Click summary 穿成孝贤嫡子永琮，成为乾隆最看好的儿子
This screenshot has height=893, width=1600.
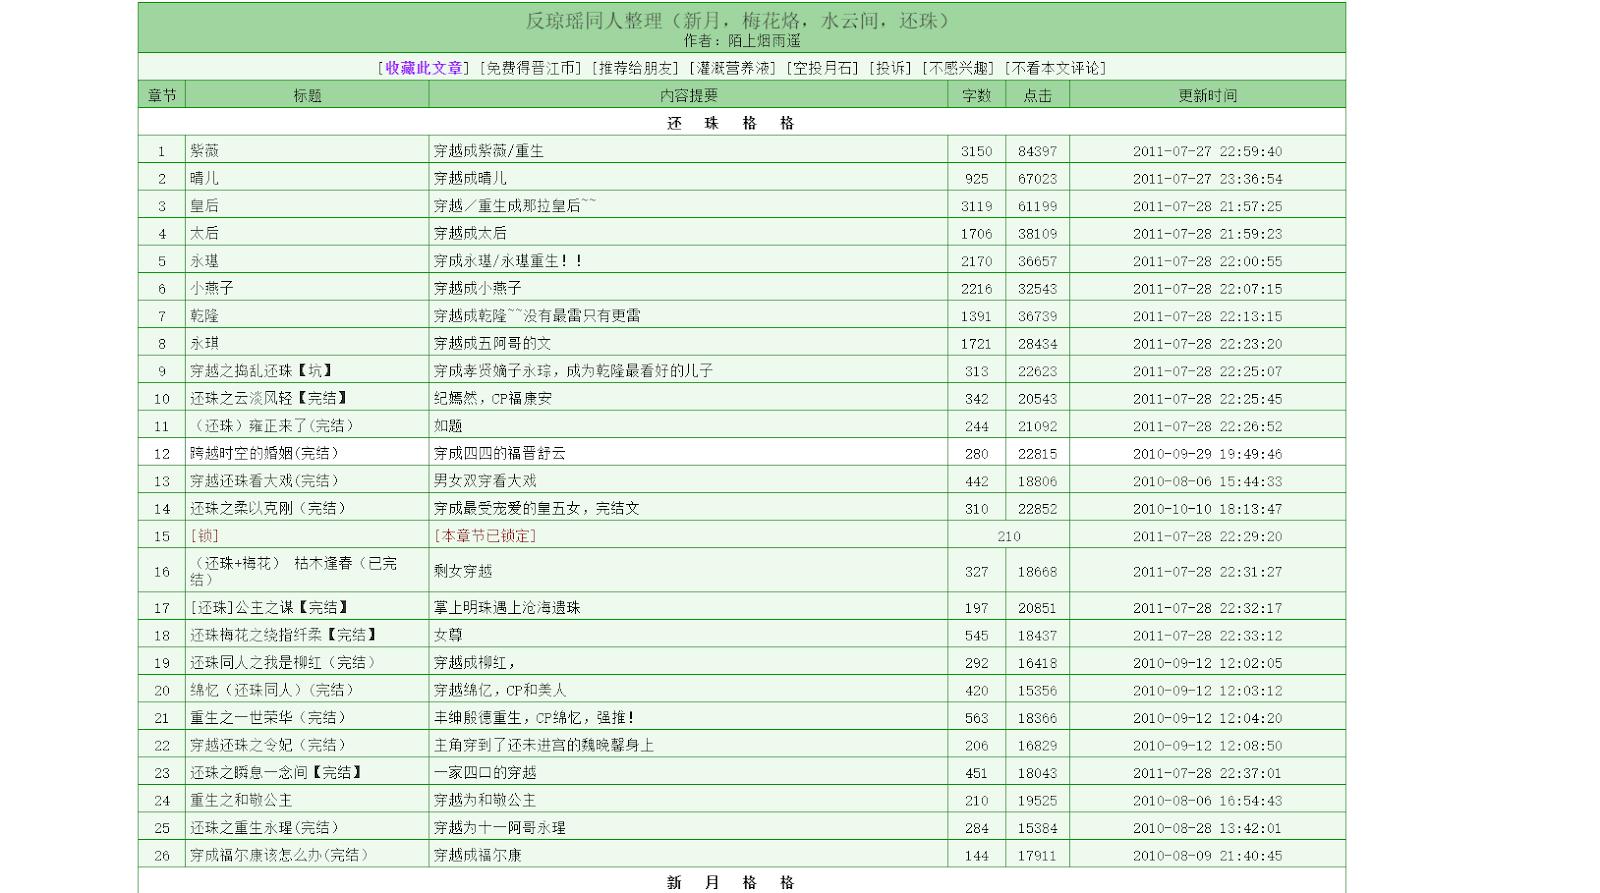pos(574,371)
